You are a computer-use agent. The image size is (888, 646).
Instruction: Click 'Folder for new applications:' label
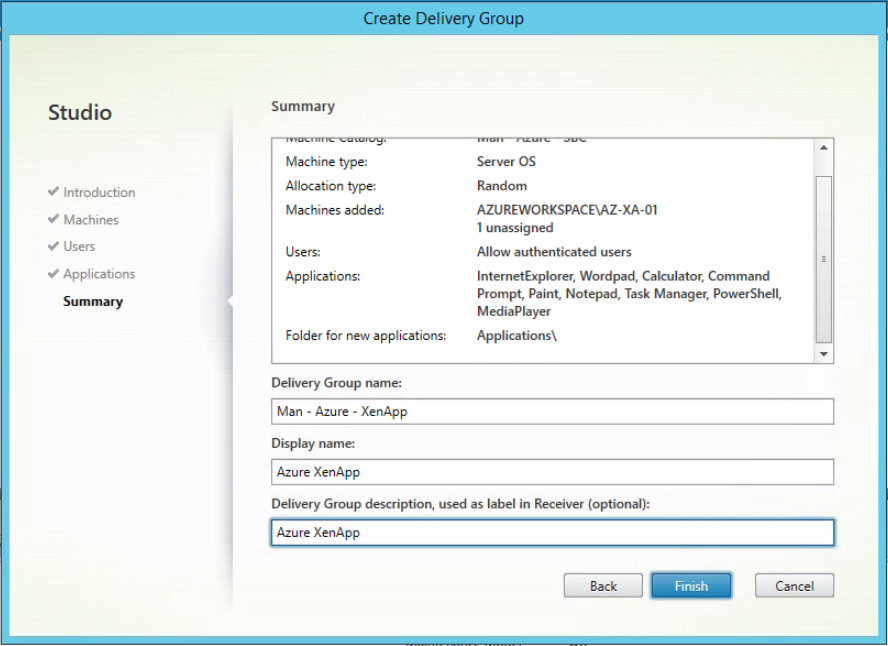coord(366,336)
